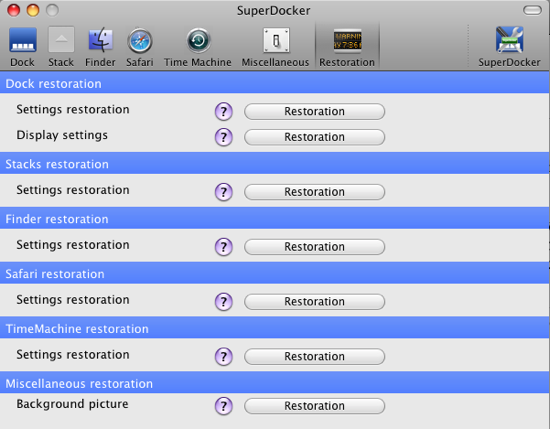Switch to the Finder pane icon

point(100,47)
